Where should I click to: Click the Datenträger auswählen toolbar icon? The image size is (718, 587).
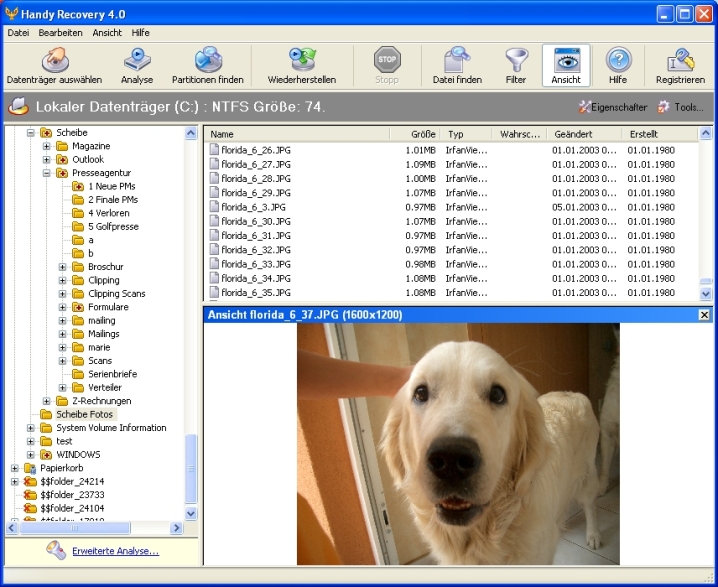[x=54, y=60]
